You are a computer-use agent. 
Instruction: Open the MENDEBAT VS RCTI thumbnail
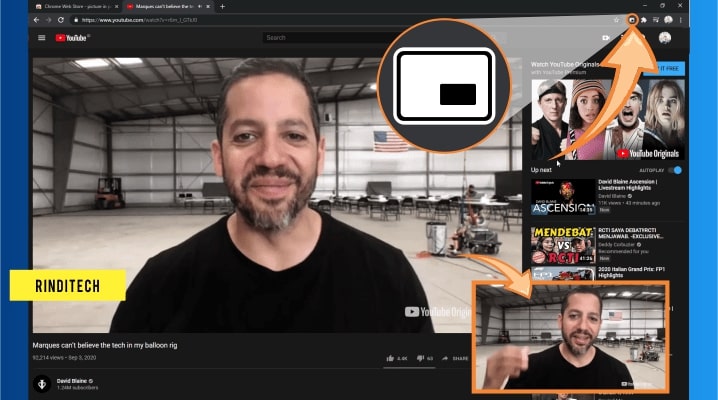(x=563, y=246)
